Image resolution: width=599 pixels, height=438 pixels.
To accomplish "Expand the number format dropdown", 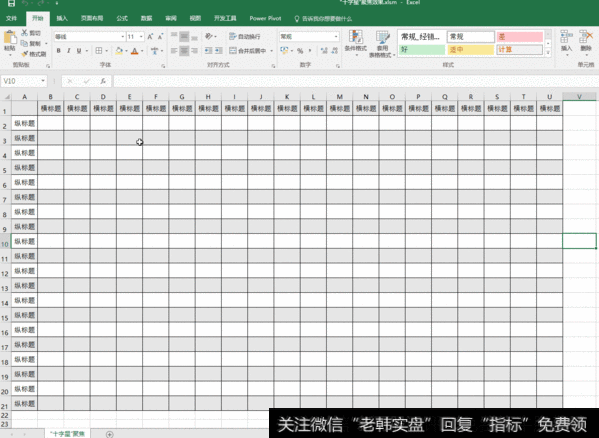I will 336,37.
